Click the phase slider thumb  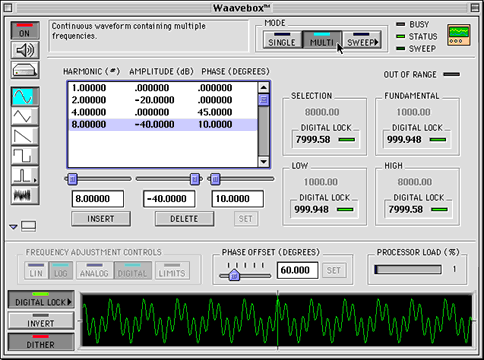point(216,179)
